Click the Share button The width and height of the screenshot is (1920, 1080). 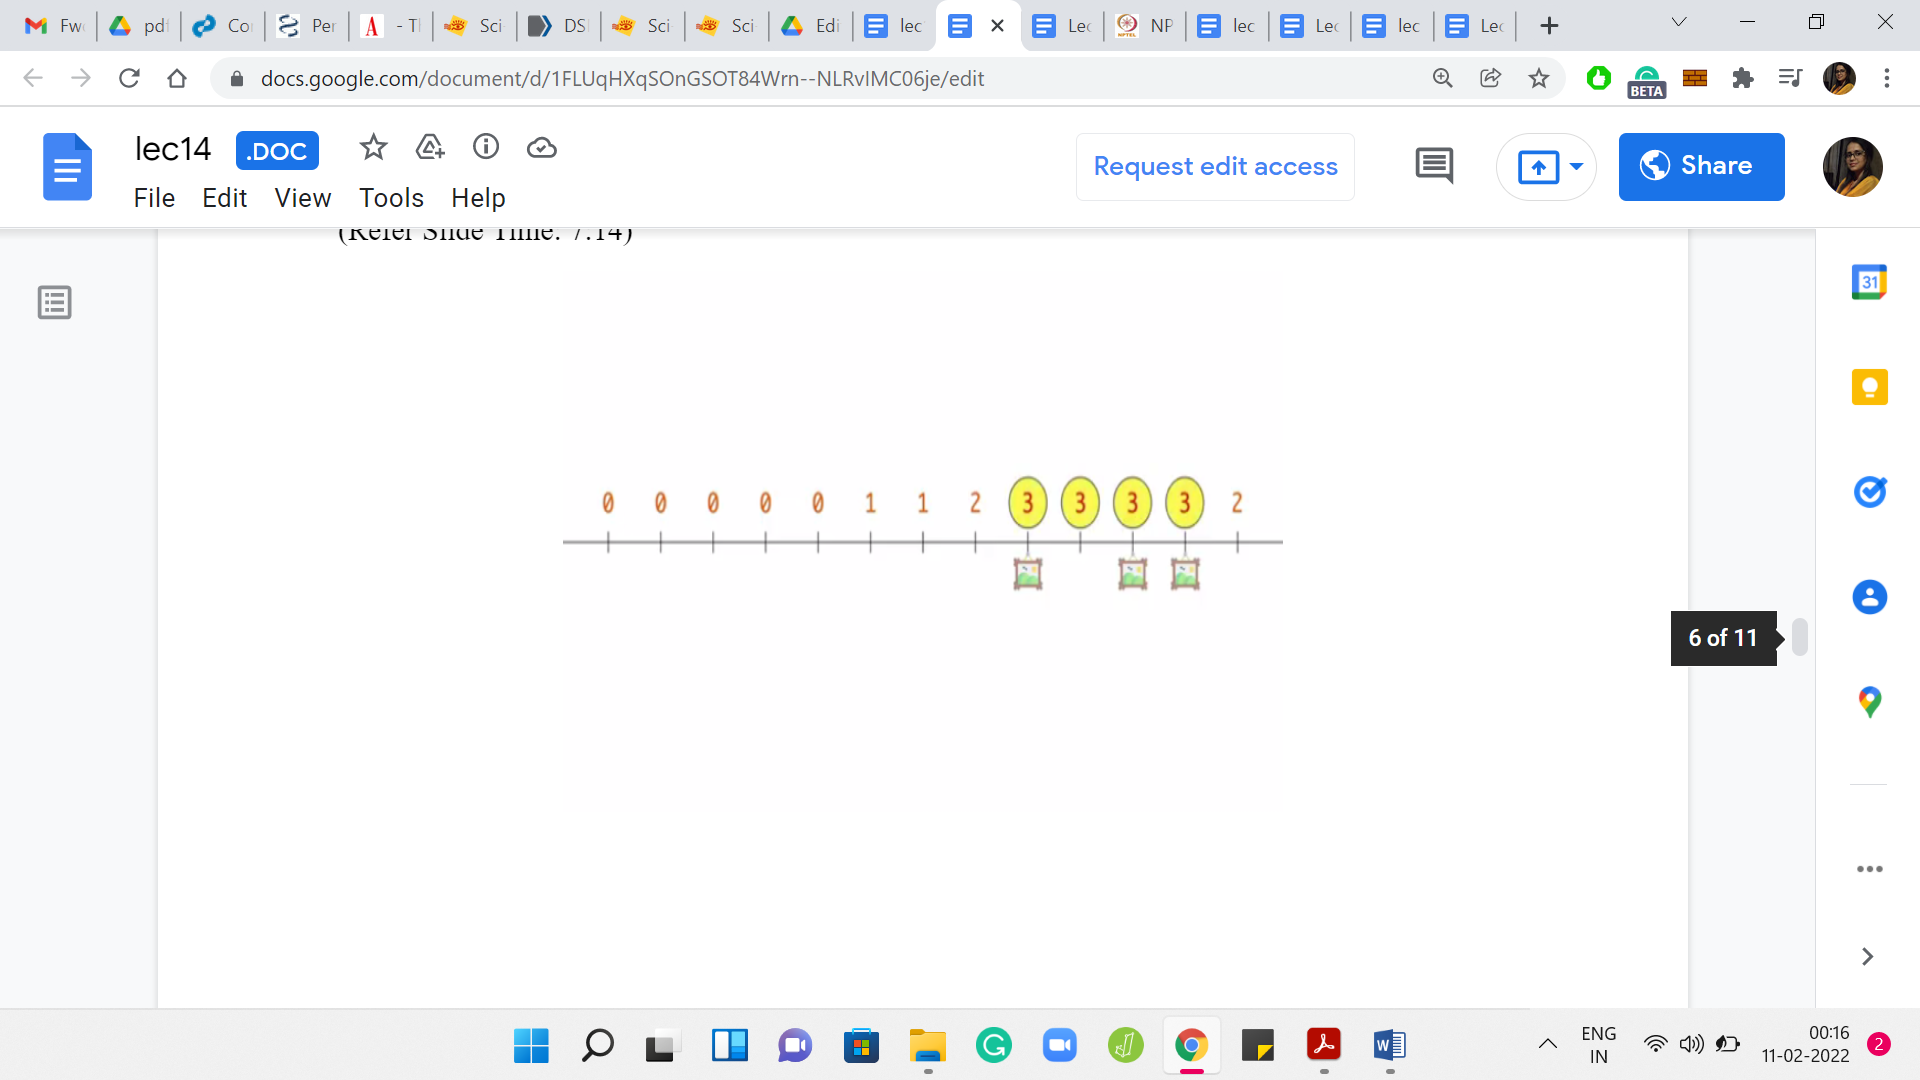coord(1701,166)
